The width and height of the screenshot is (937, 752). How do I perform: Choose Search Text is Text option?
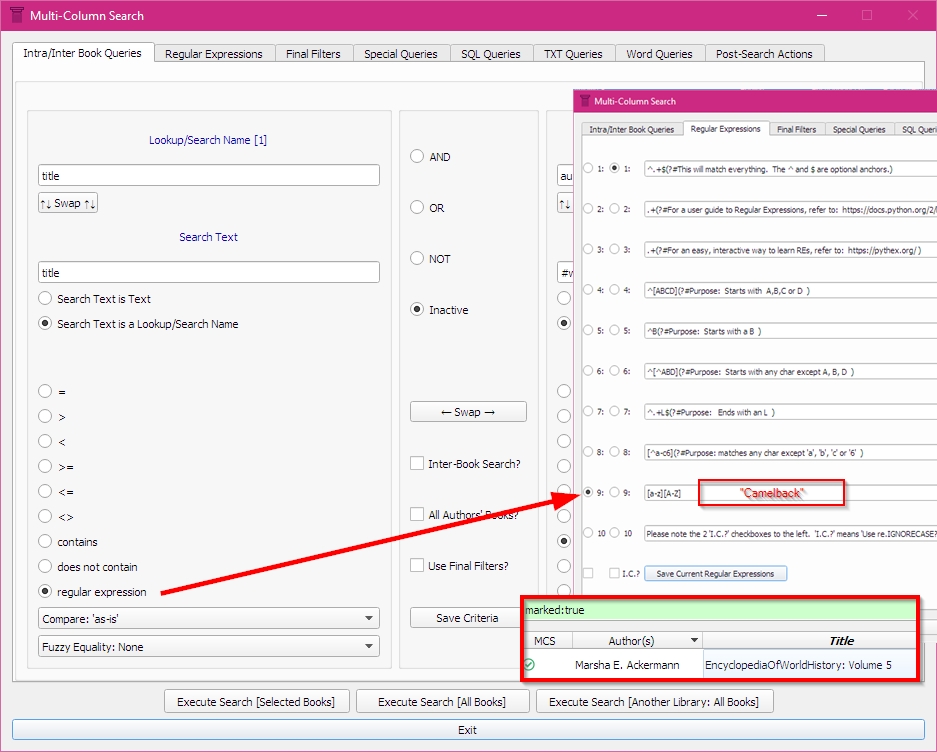45,298
